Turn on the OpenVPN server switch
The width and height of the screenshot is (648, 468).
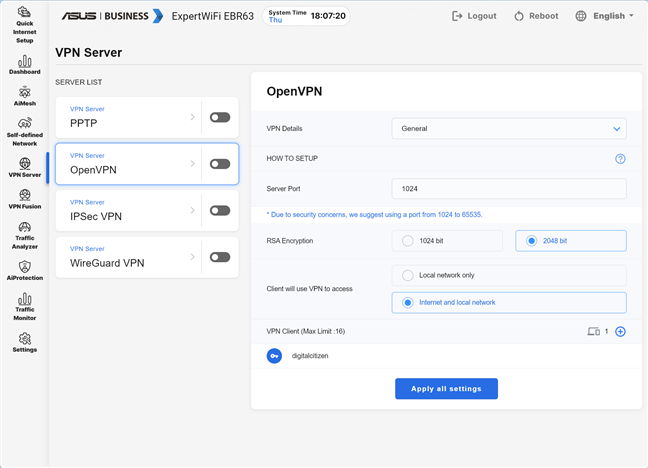click(x=220, y=164)
